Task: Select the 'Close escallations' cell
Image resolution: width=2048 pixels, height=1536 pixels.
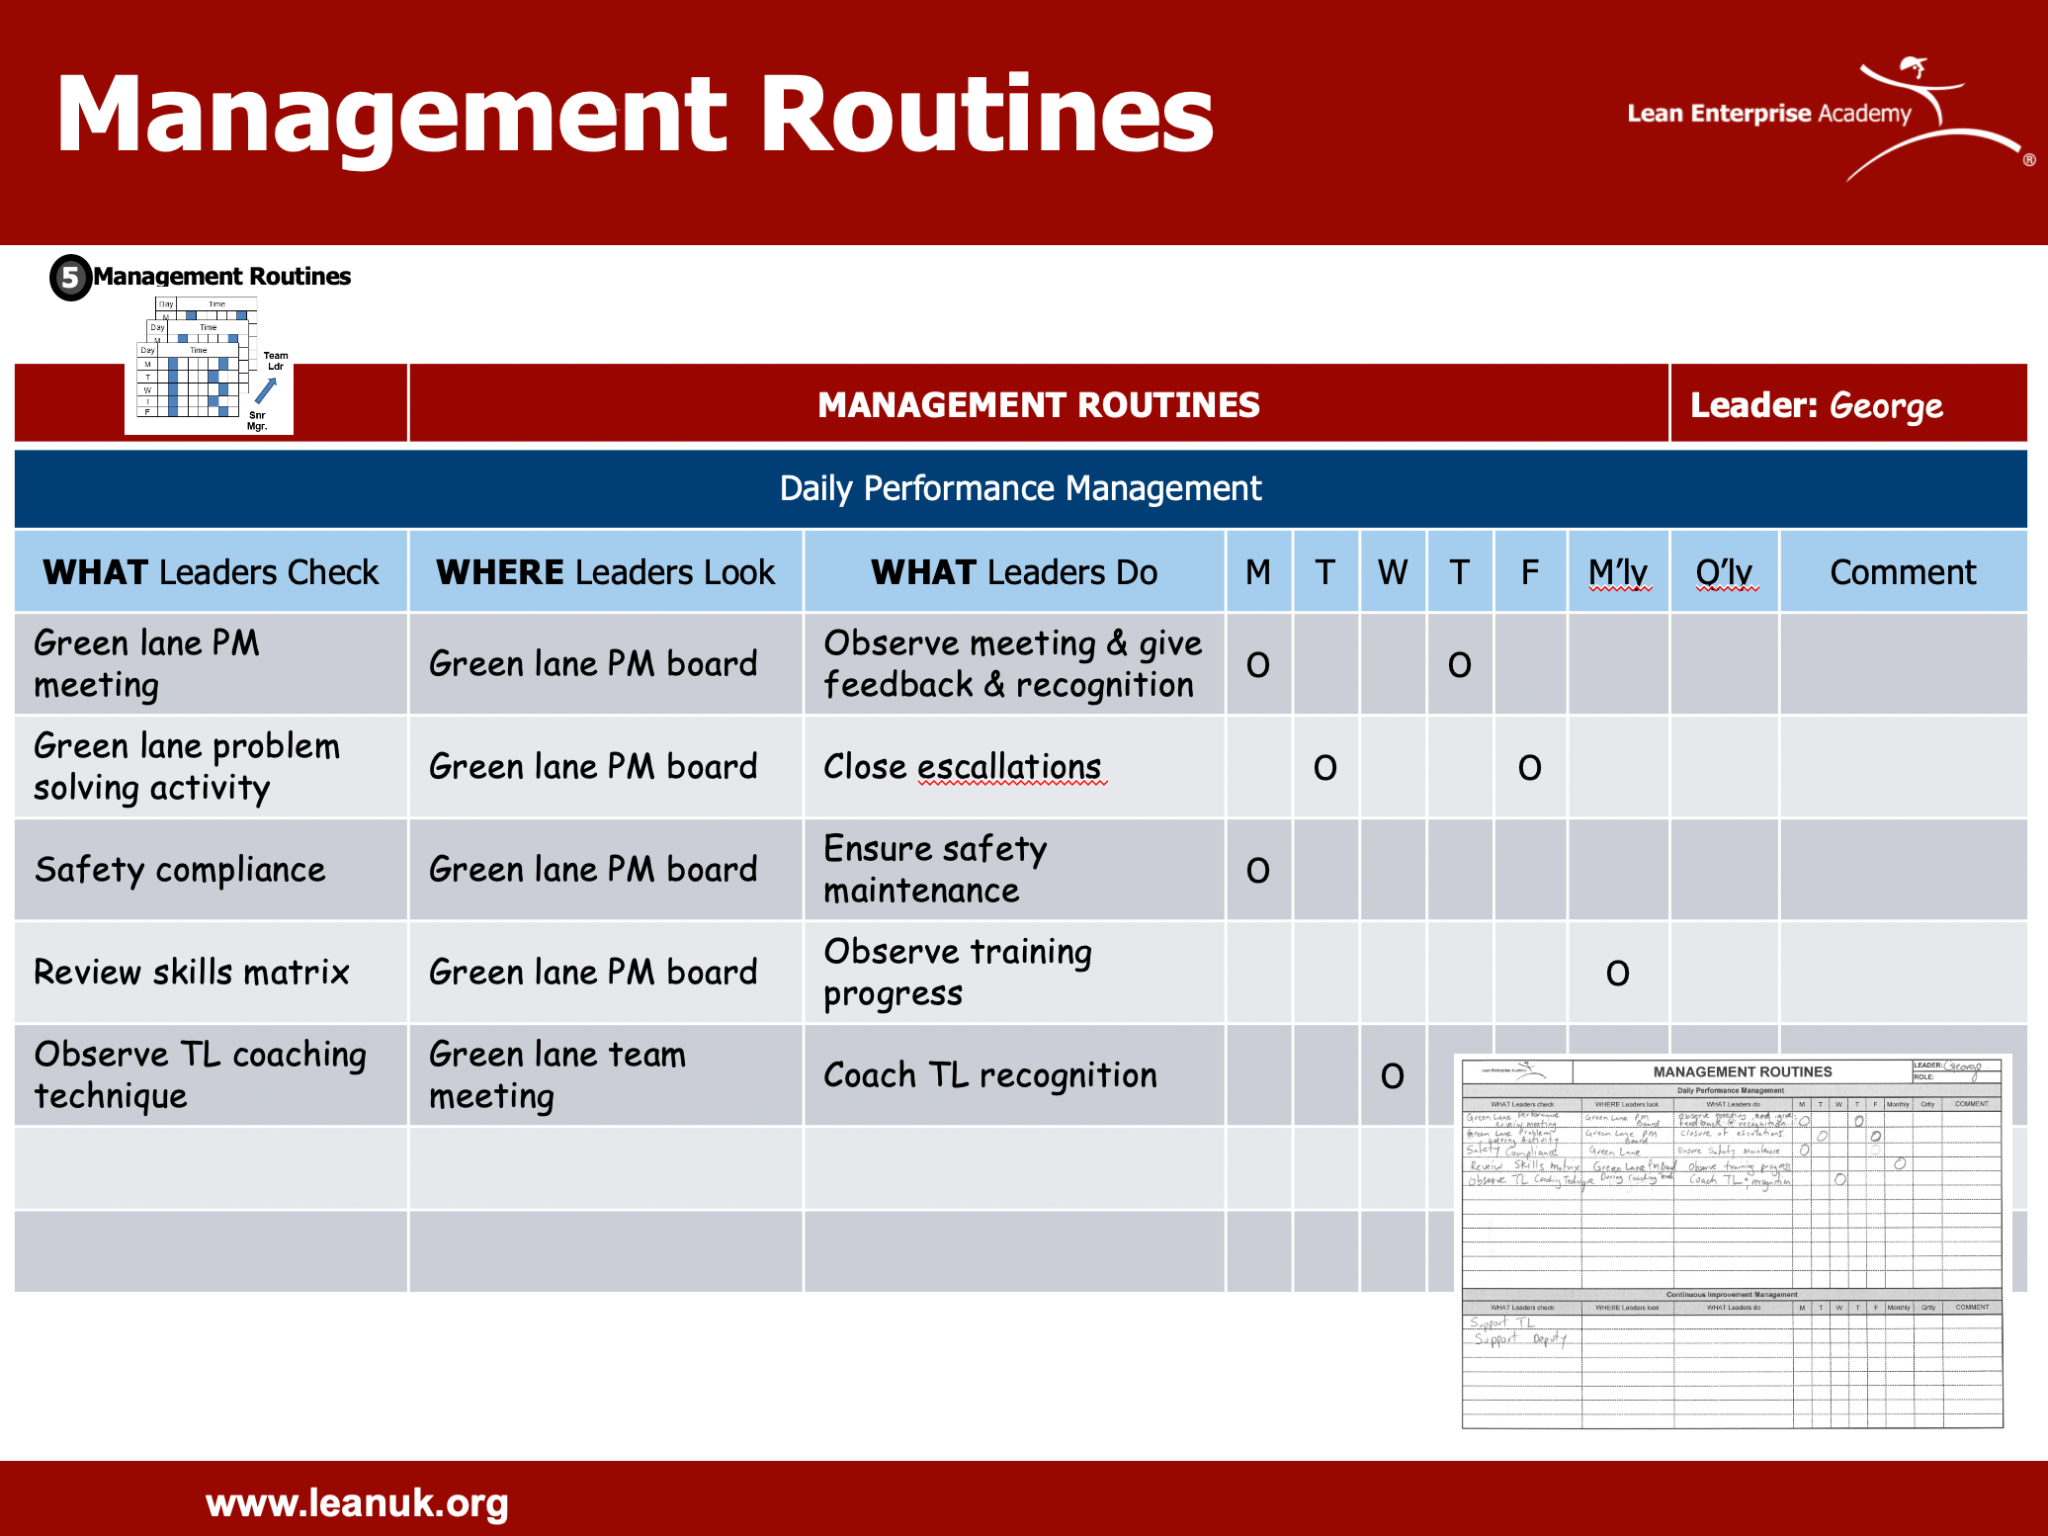Action: click(1015, 767)
